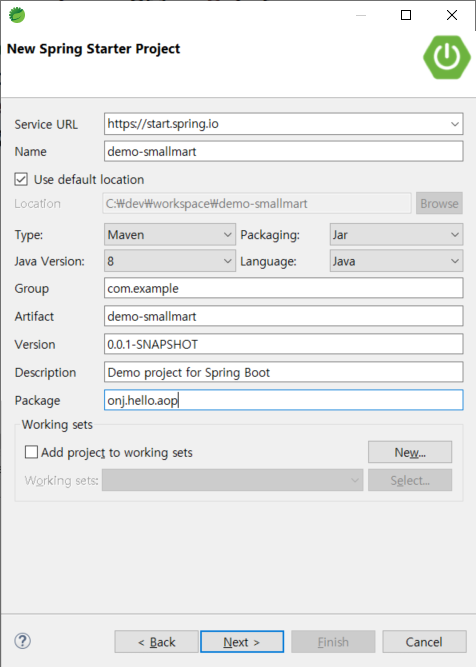Click the Package label
Screen dimensions: 476x667
(x=37, y=401)
